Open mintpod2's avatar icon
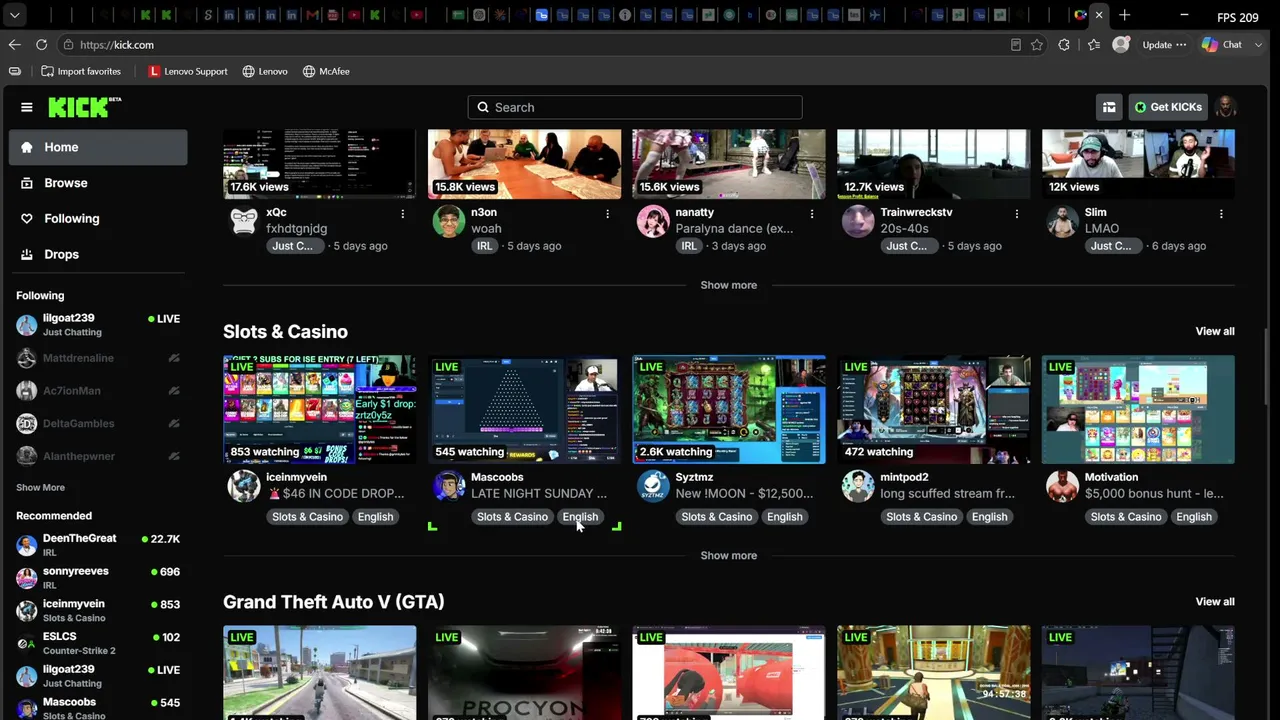The width and height of the screenshot is (1280, 720). pyautogui.click(x=858, y=486)
